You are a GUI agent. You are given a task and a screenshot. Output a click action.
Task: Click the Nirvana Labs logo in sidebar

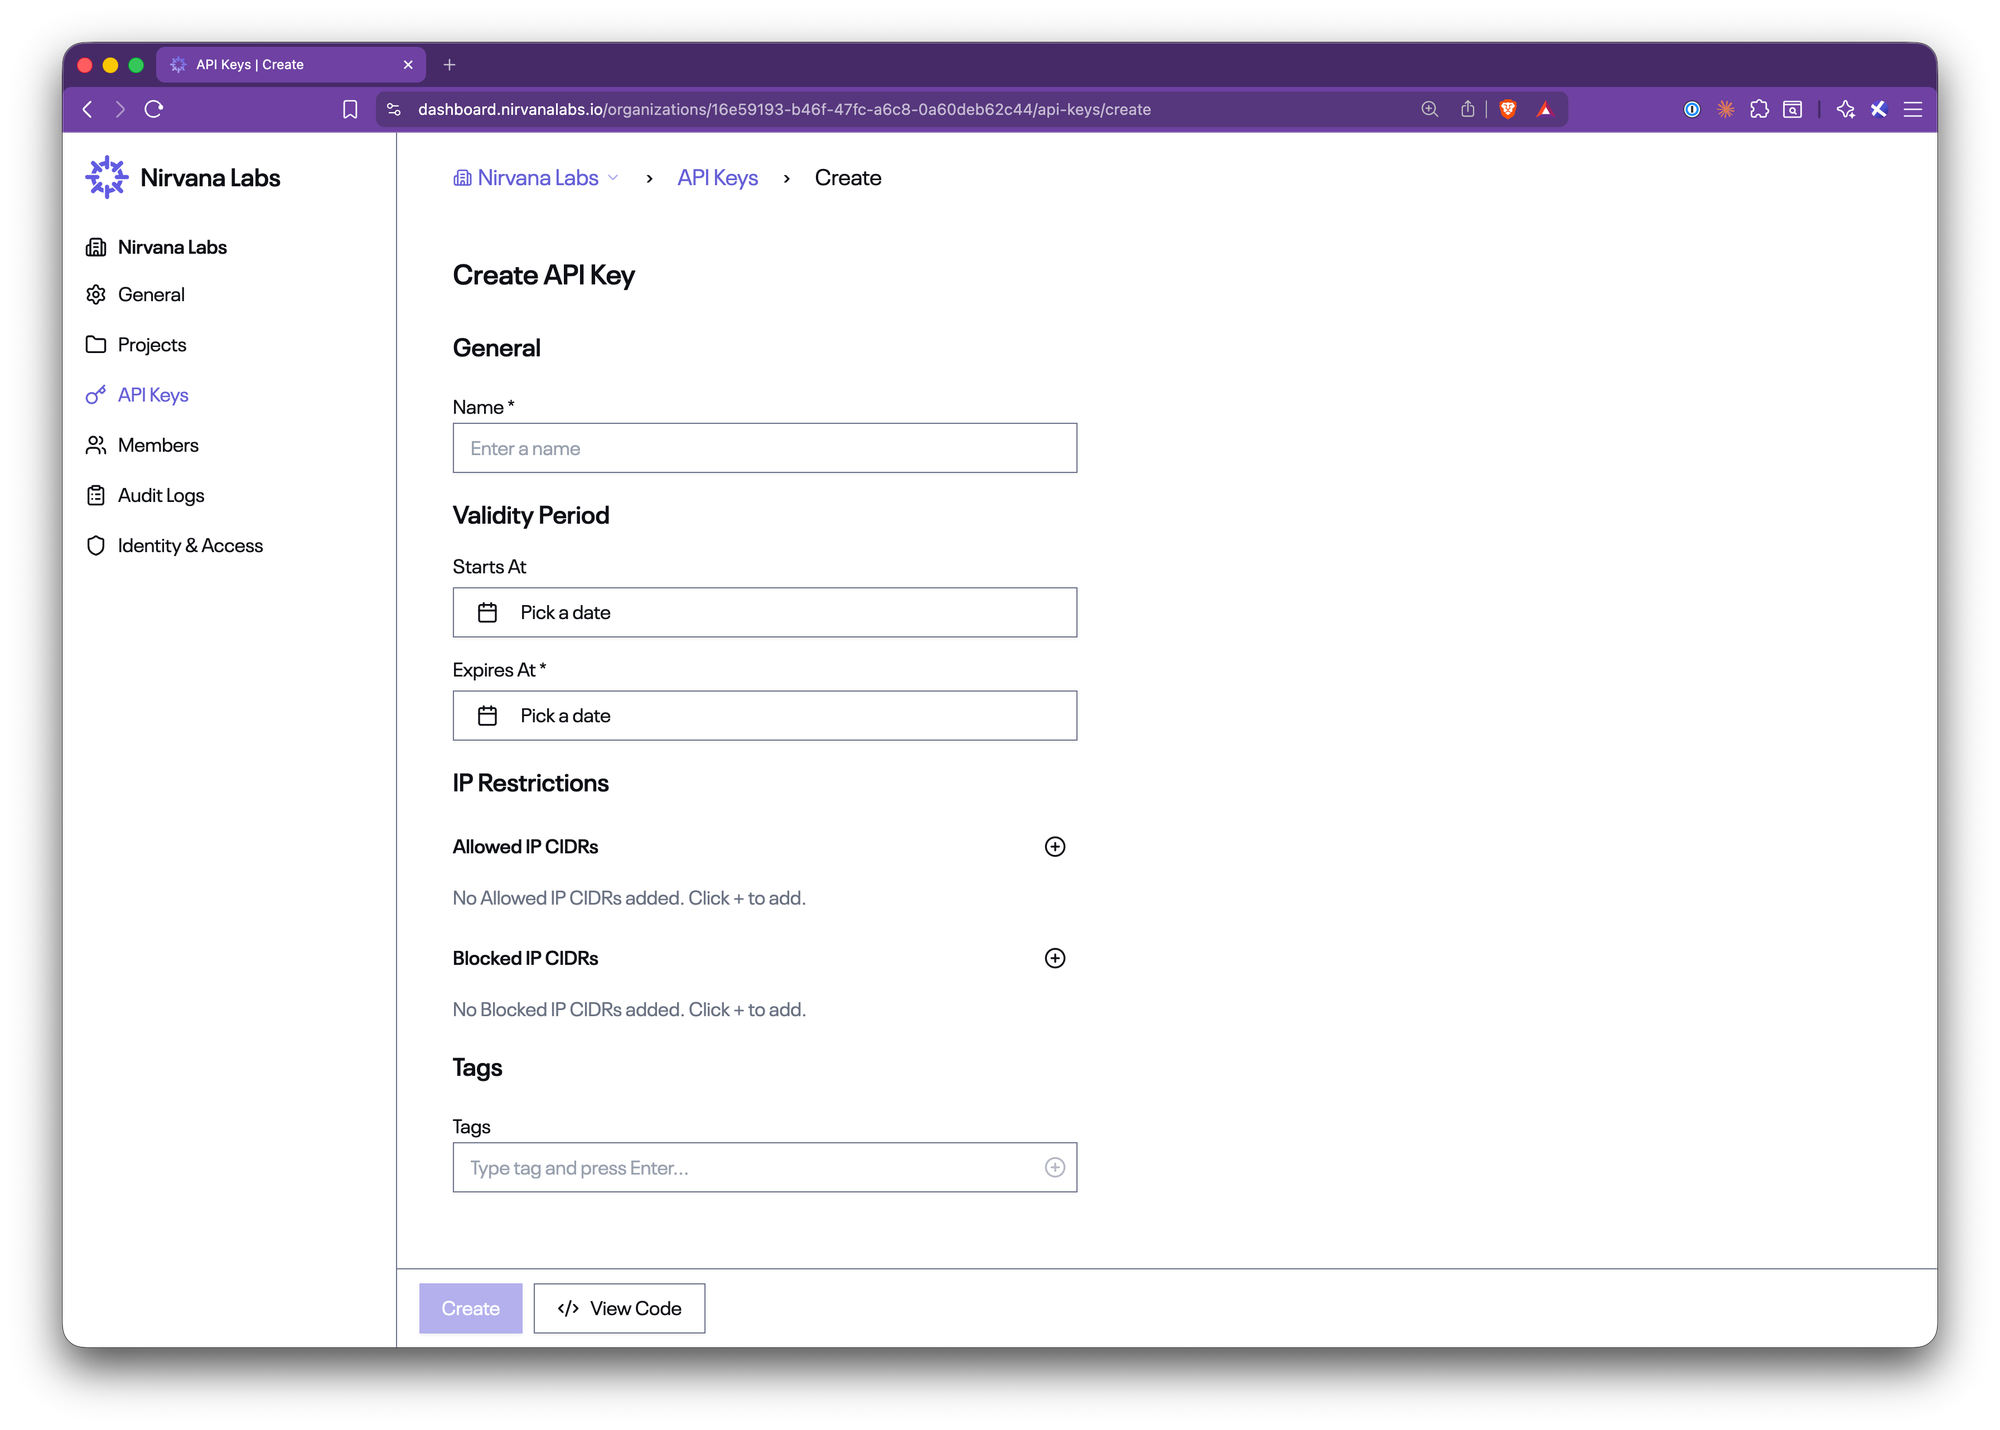[106, 178]
